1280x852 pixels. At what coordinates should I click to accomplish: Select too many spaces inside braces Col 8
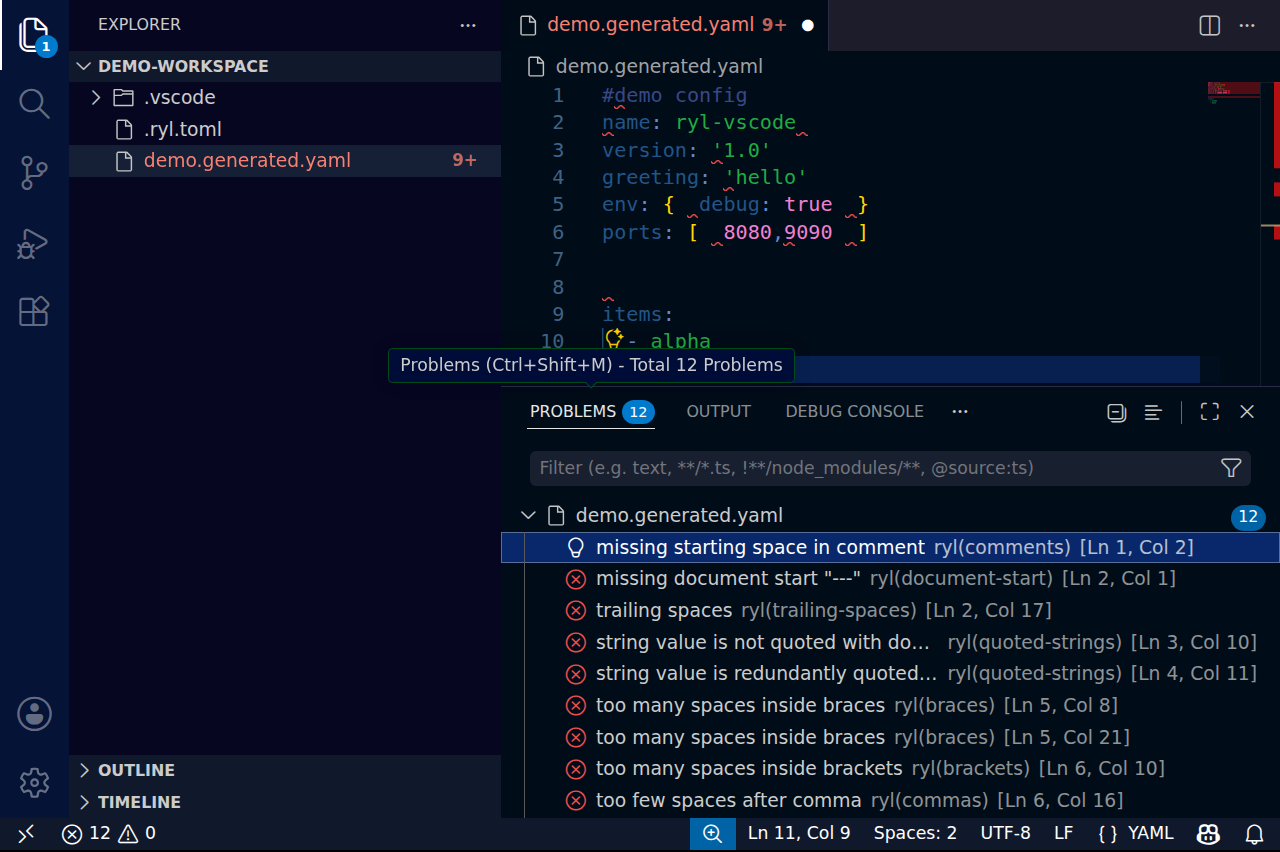[890, 706]
